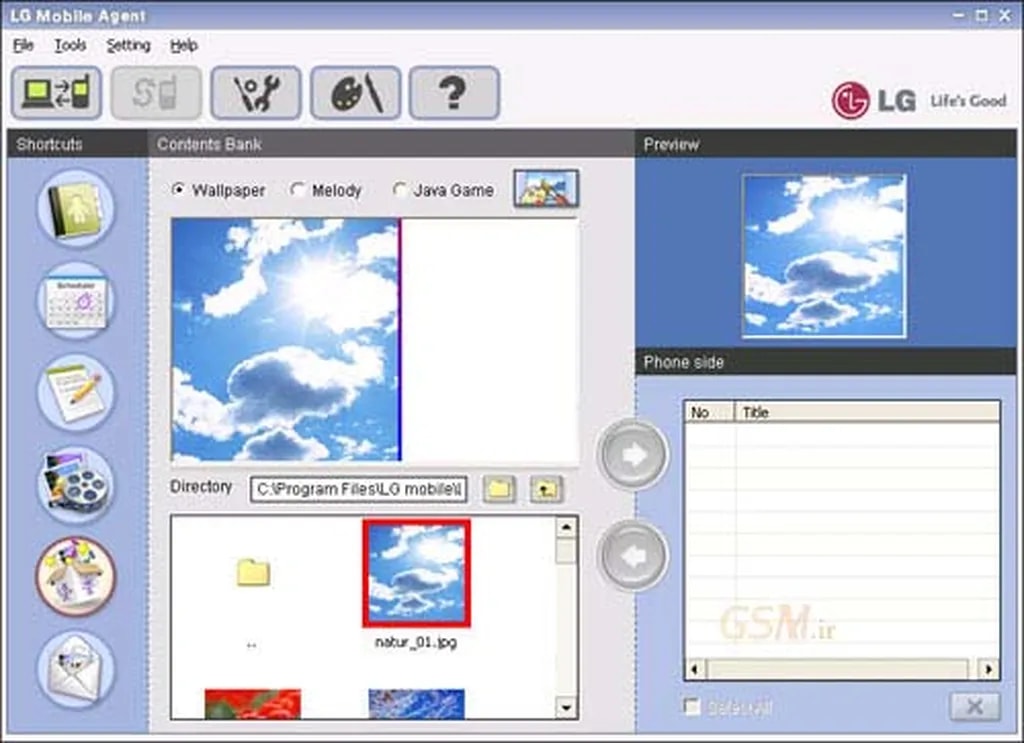Open the File menu
This screenshot has height=743, width=1024.
point(22,46)
